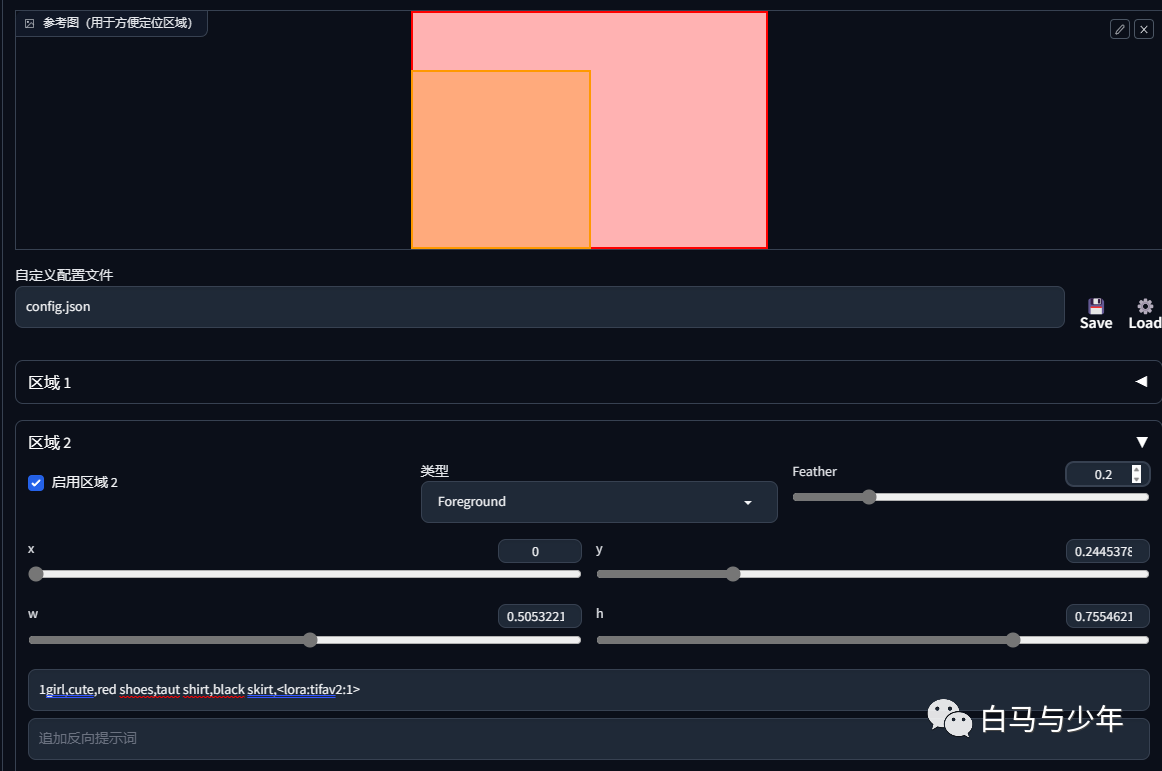
Task: Click the 追加反向提示词 negative prompt field
Action: point(588,738)
